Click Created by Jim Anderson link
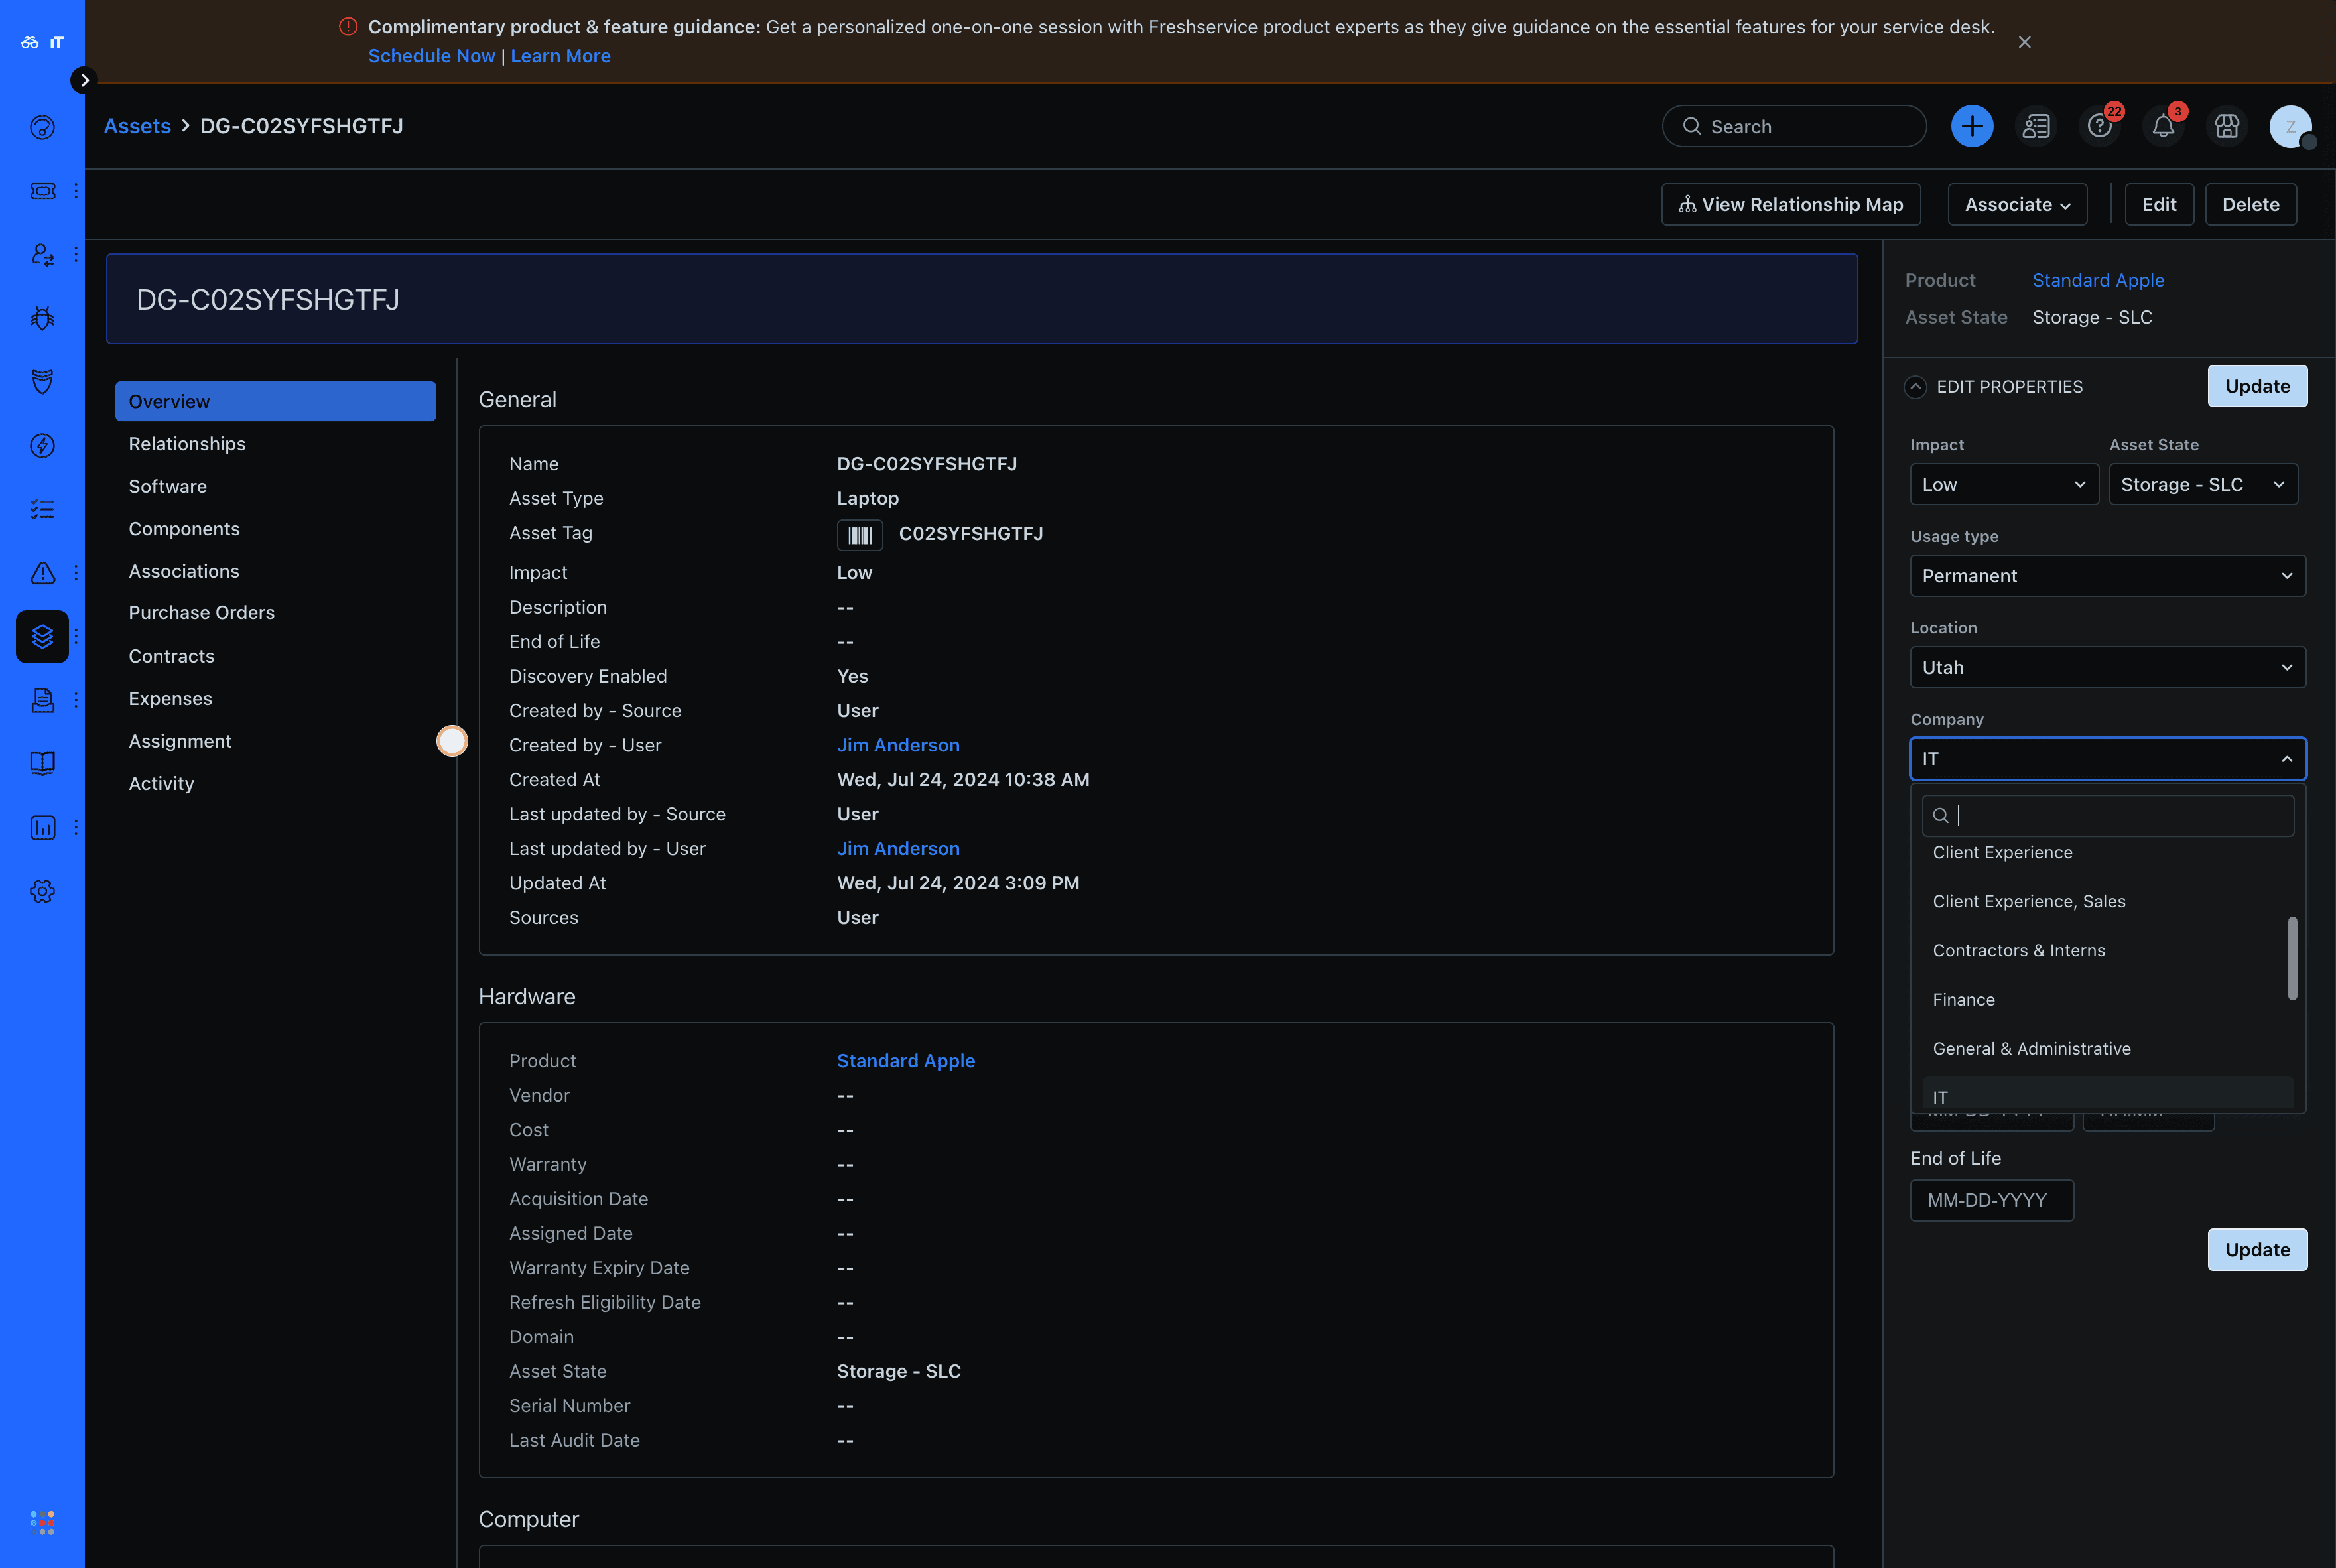Image resolution: width=2336 pixels, height=1568 pixels. point(898,745)
